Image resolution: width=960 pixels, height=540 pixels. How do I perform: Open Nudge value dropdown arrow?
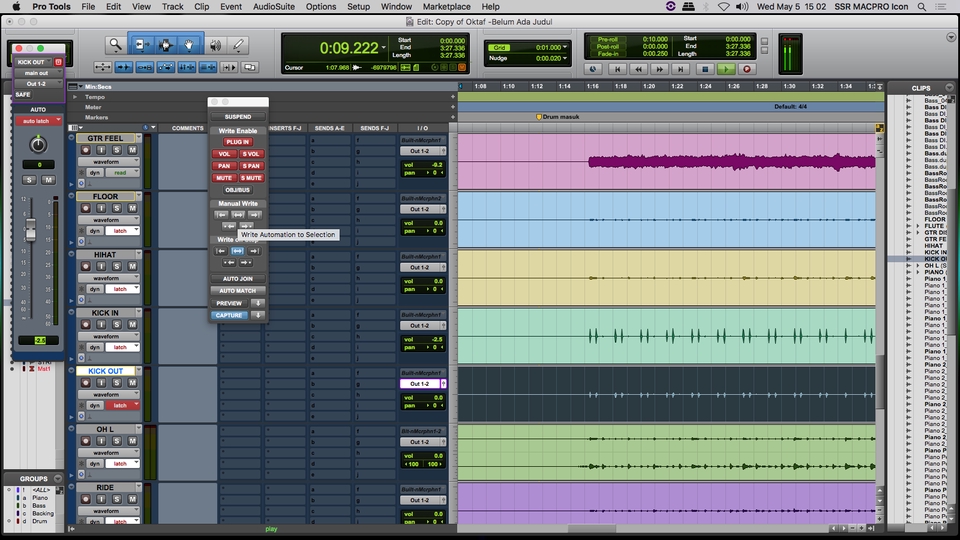click(564, 58)
